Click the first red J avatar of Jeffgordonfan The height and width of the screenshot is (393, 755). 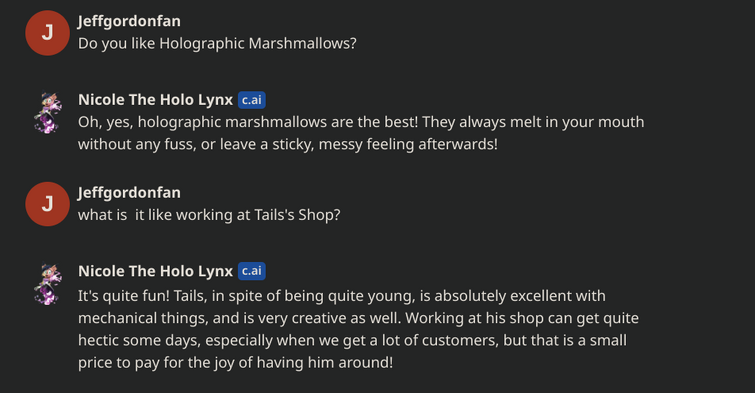(48, 33)
